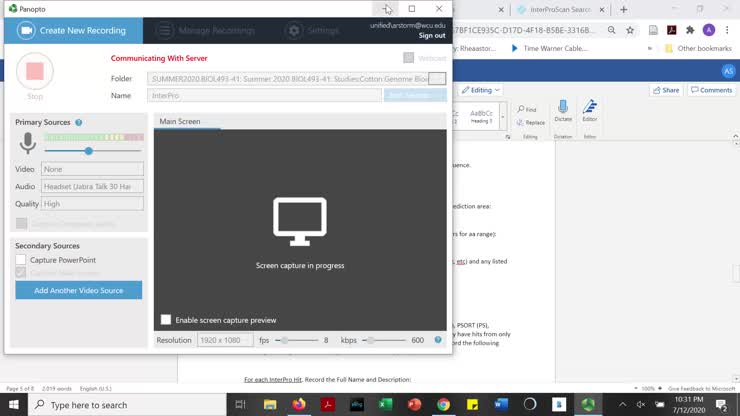The width and height of the screenshot is (740, 416).
Task: Click Word account AS avatar
Action: pyautogui.click(x=728, y=71)
